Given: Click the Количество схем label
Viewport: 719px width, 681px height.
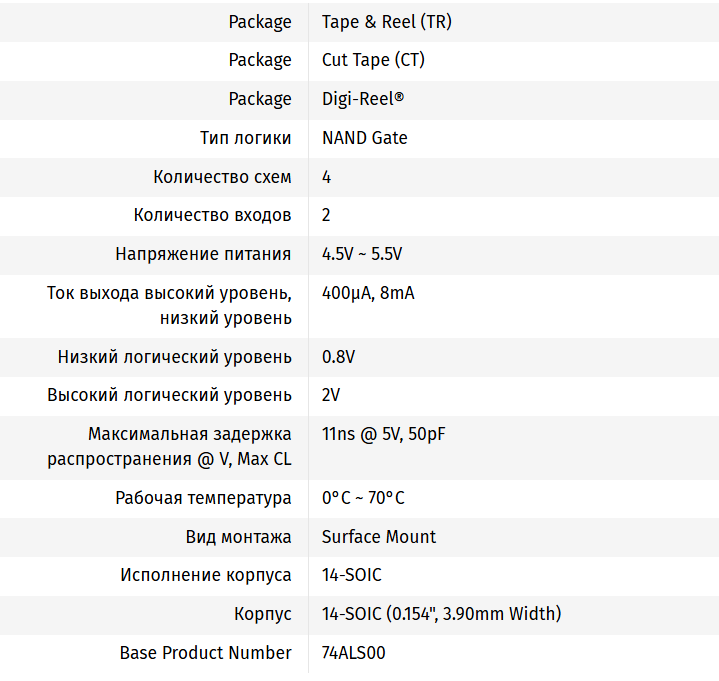Looking at the screenshot, I should [x=222, y=177].
